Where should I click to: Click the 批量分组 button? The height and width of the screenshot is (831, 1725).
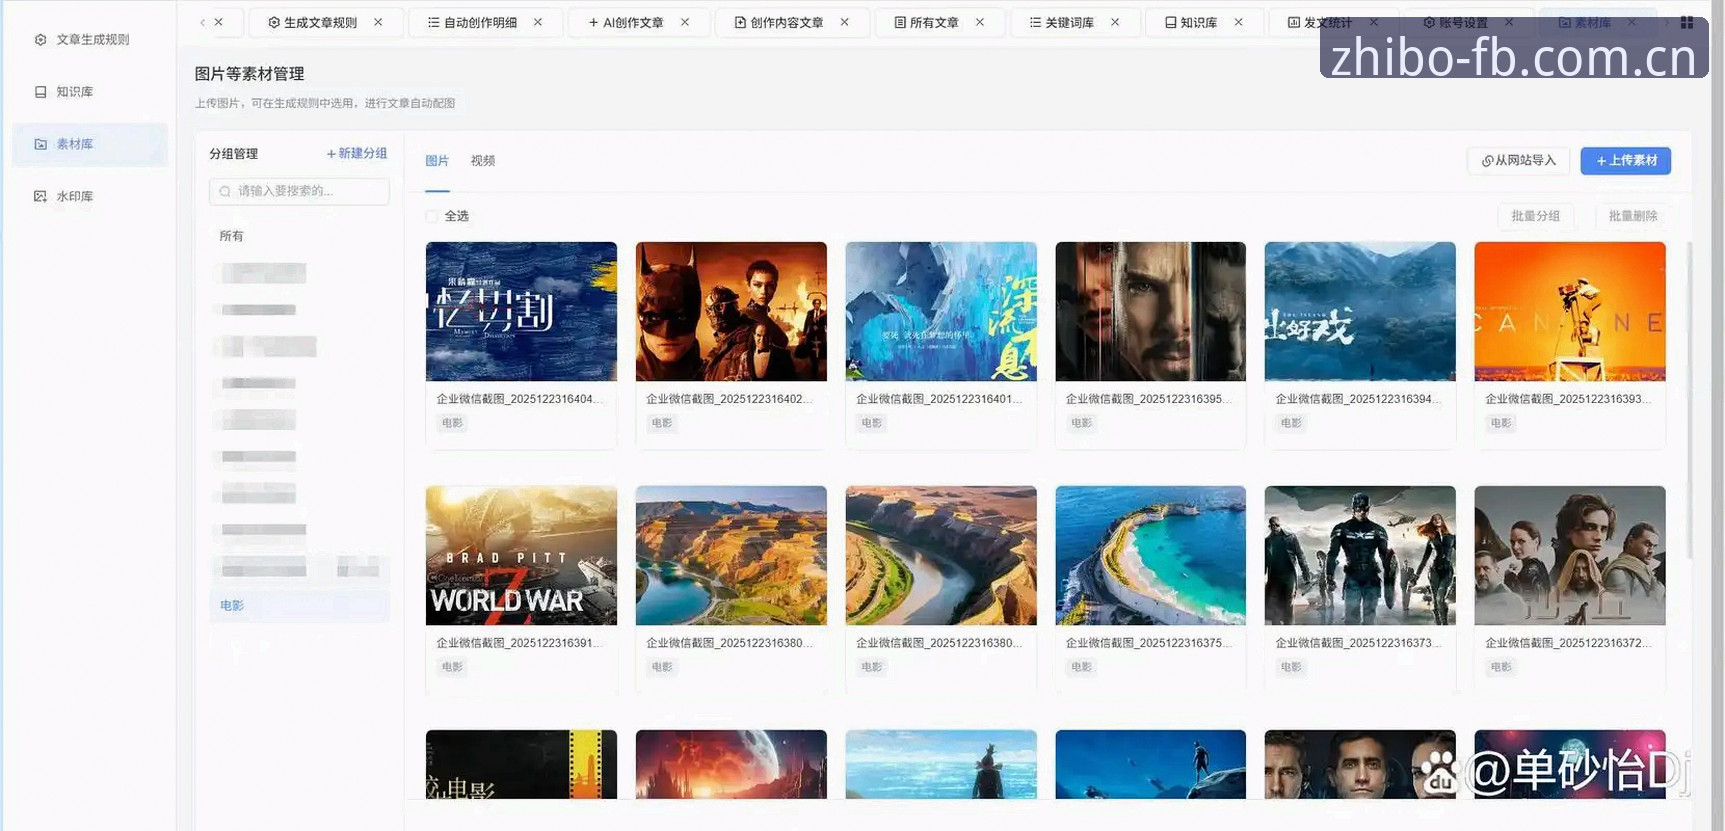click(1535, 216)
